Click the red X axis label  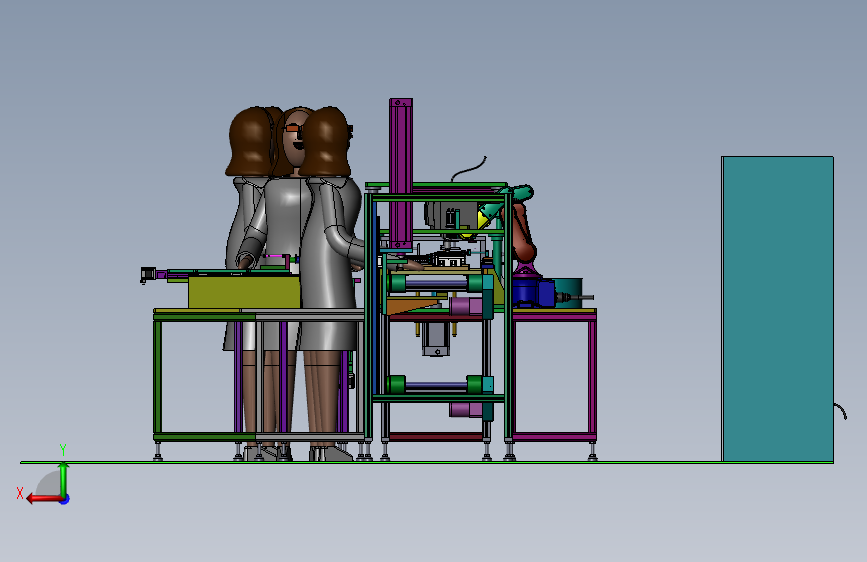20,493
